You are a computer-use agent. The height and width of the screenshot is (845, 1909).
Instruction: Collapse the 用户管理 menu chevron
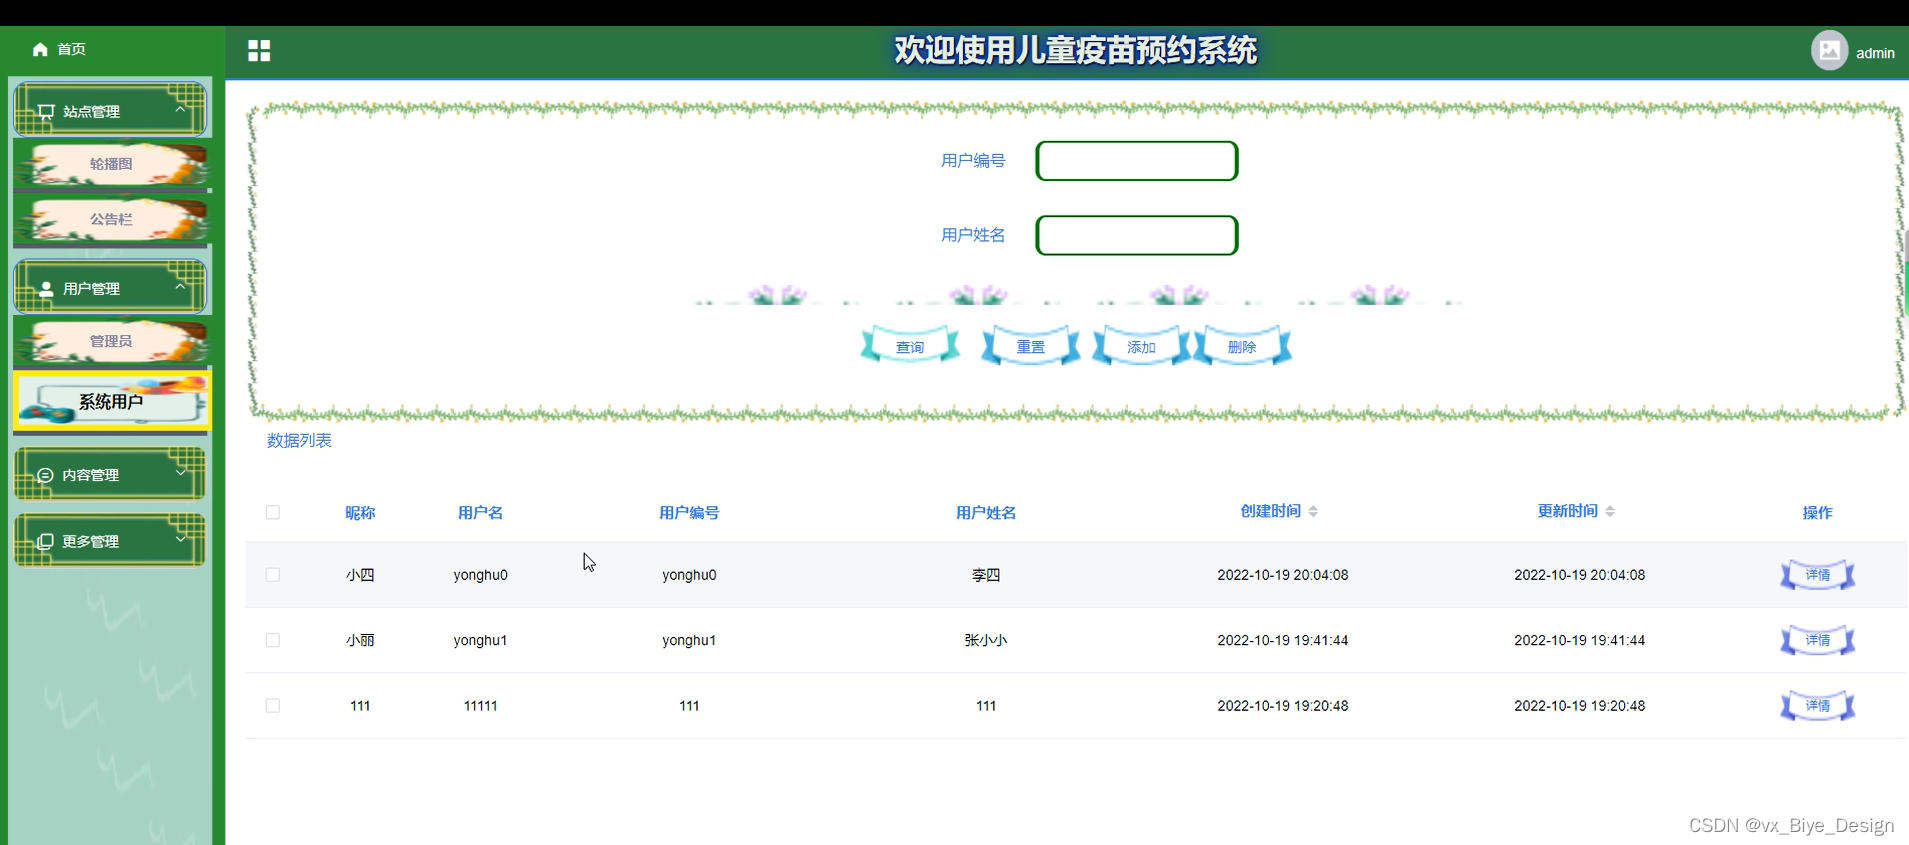click(x=180, y=286)
